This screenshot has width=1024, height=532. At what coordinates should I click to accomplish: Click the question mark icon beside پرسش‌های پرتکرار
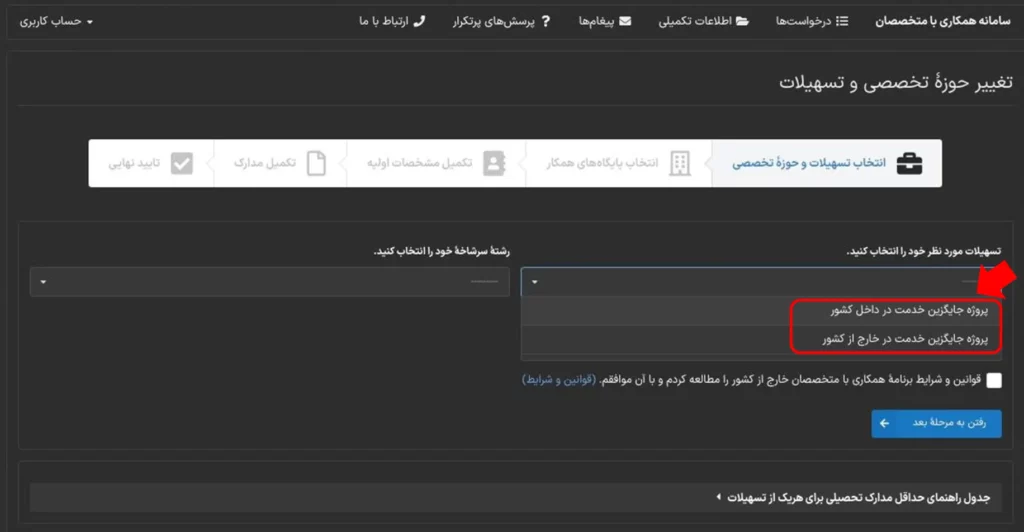click(546, 21)
